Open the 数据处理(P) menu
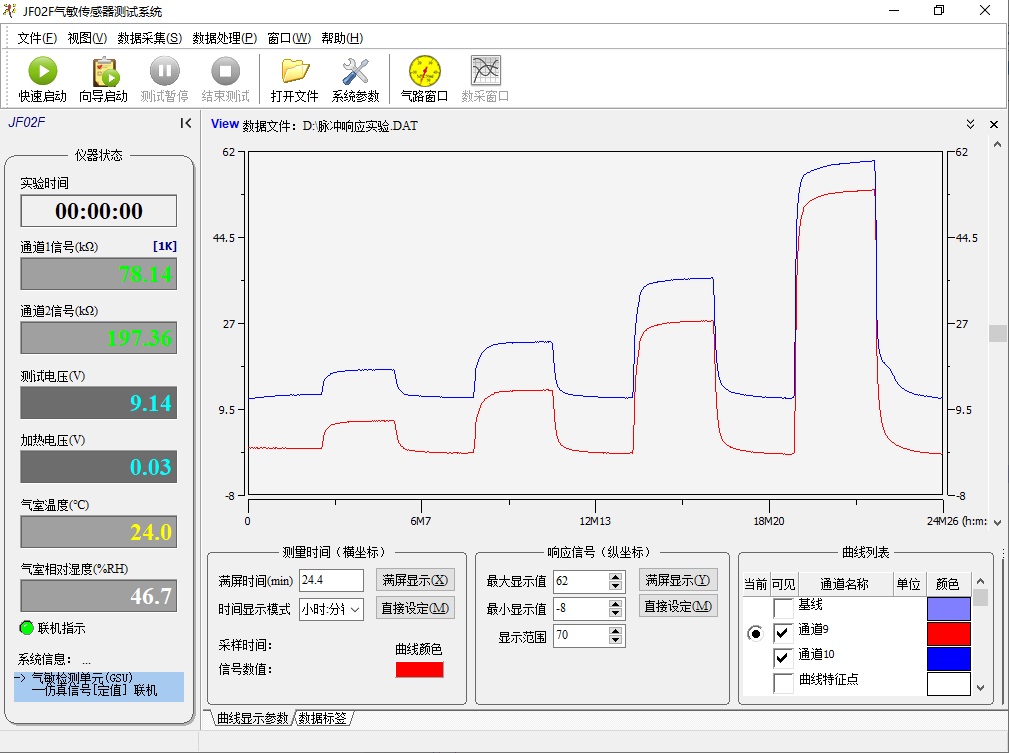Image resolution: width=1009 pixels, height=753 pixels. [x=225, y=38]
